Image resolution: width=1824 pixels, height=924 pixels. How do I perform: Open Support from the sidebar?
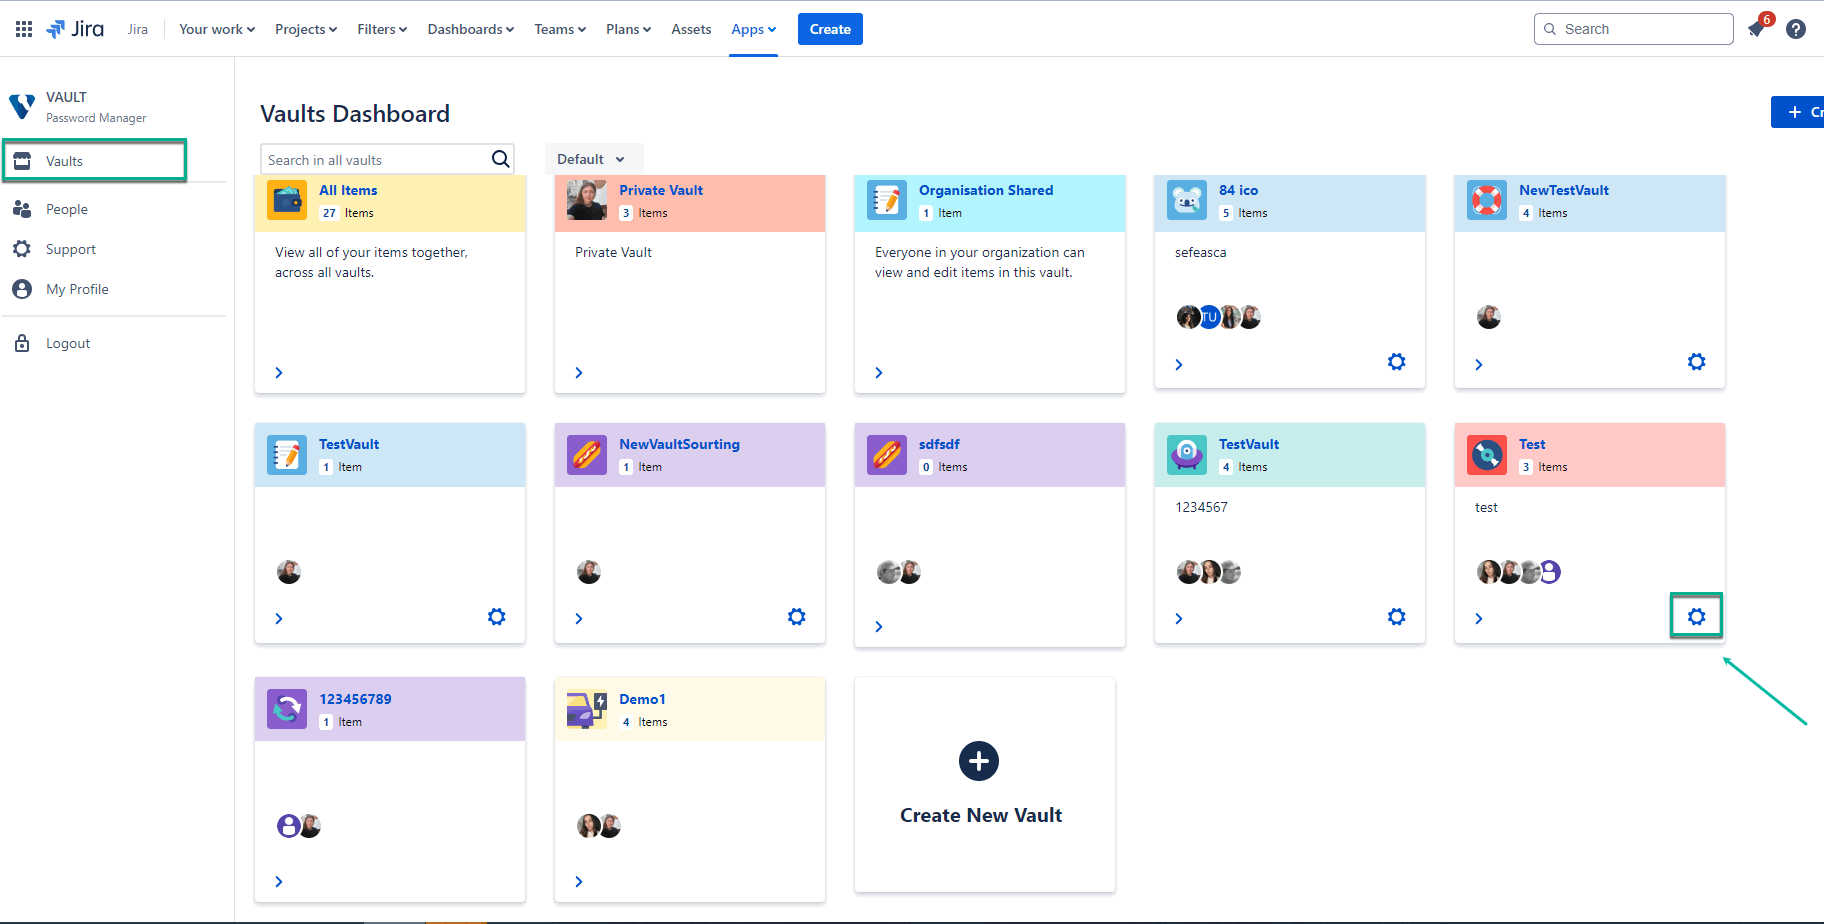pos(71,249)
